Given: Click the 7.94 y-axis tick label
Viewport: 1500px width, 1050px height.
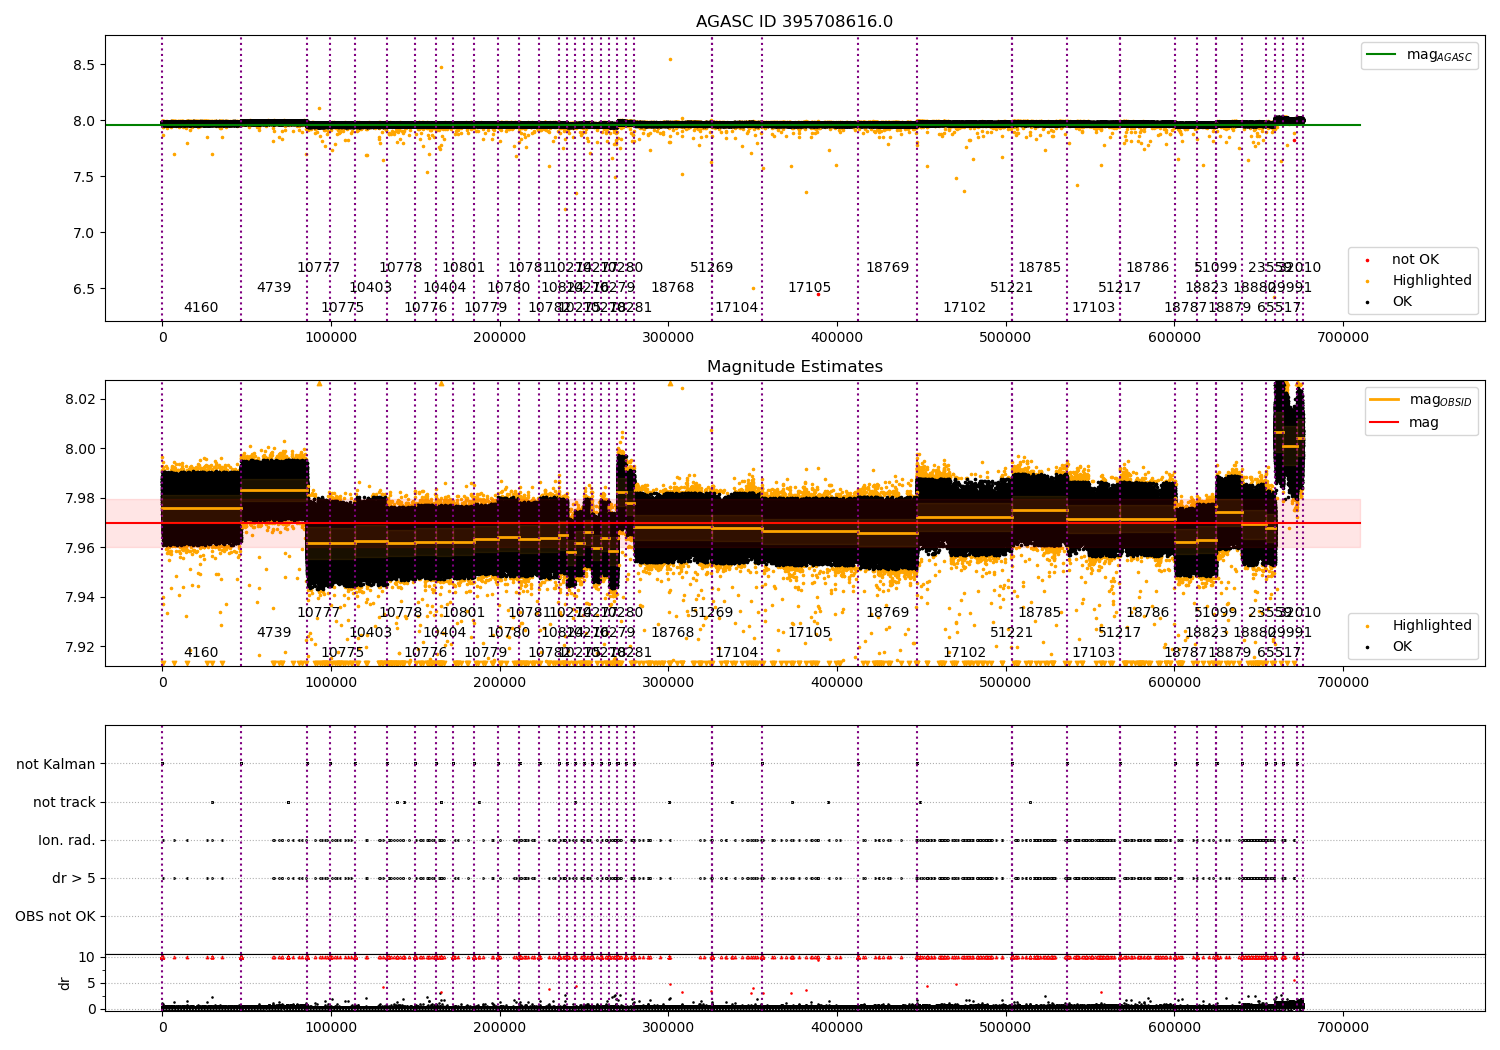Looking at the screenshot, I should pos(80,597).
